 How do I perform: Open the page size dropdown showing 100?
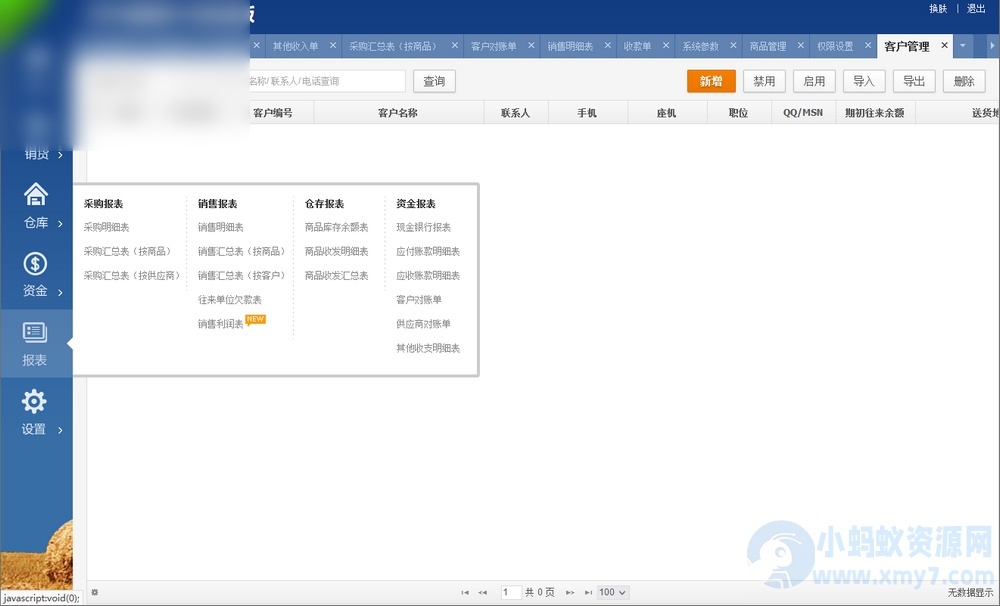(610, 592)
